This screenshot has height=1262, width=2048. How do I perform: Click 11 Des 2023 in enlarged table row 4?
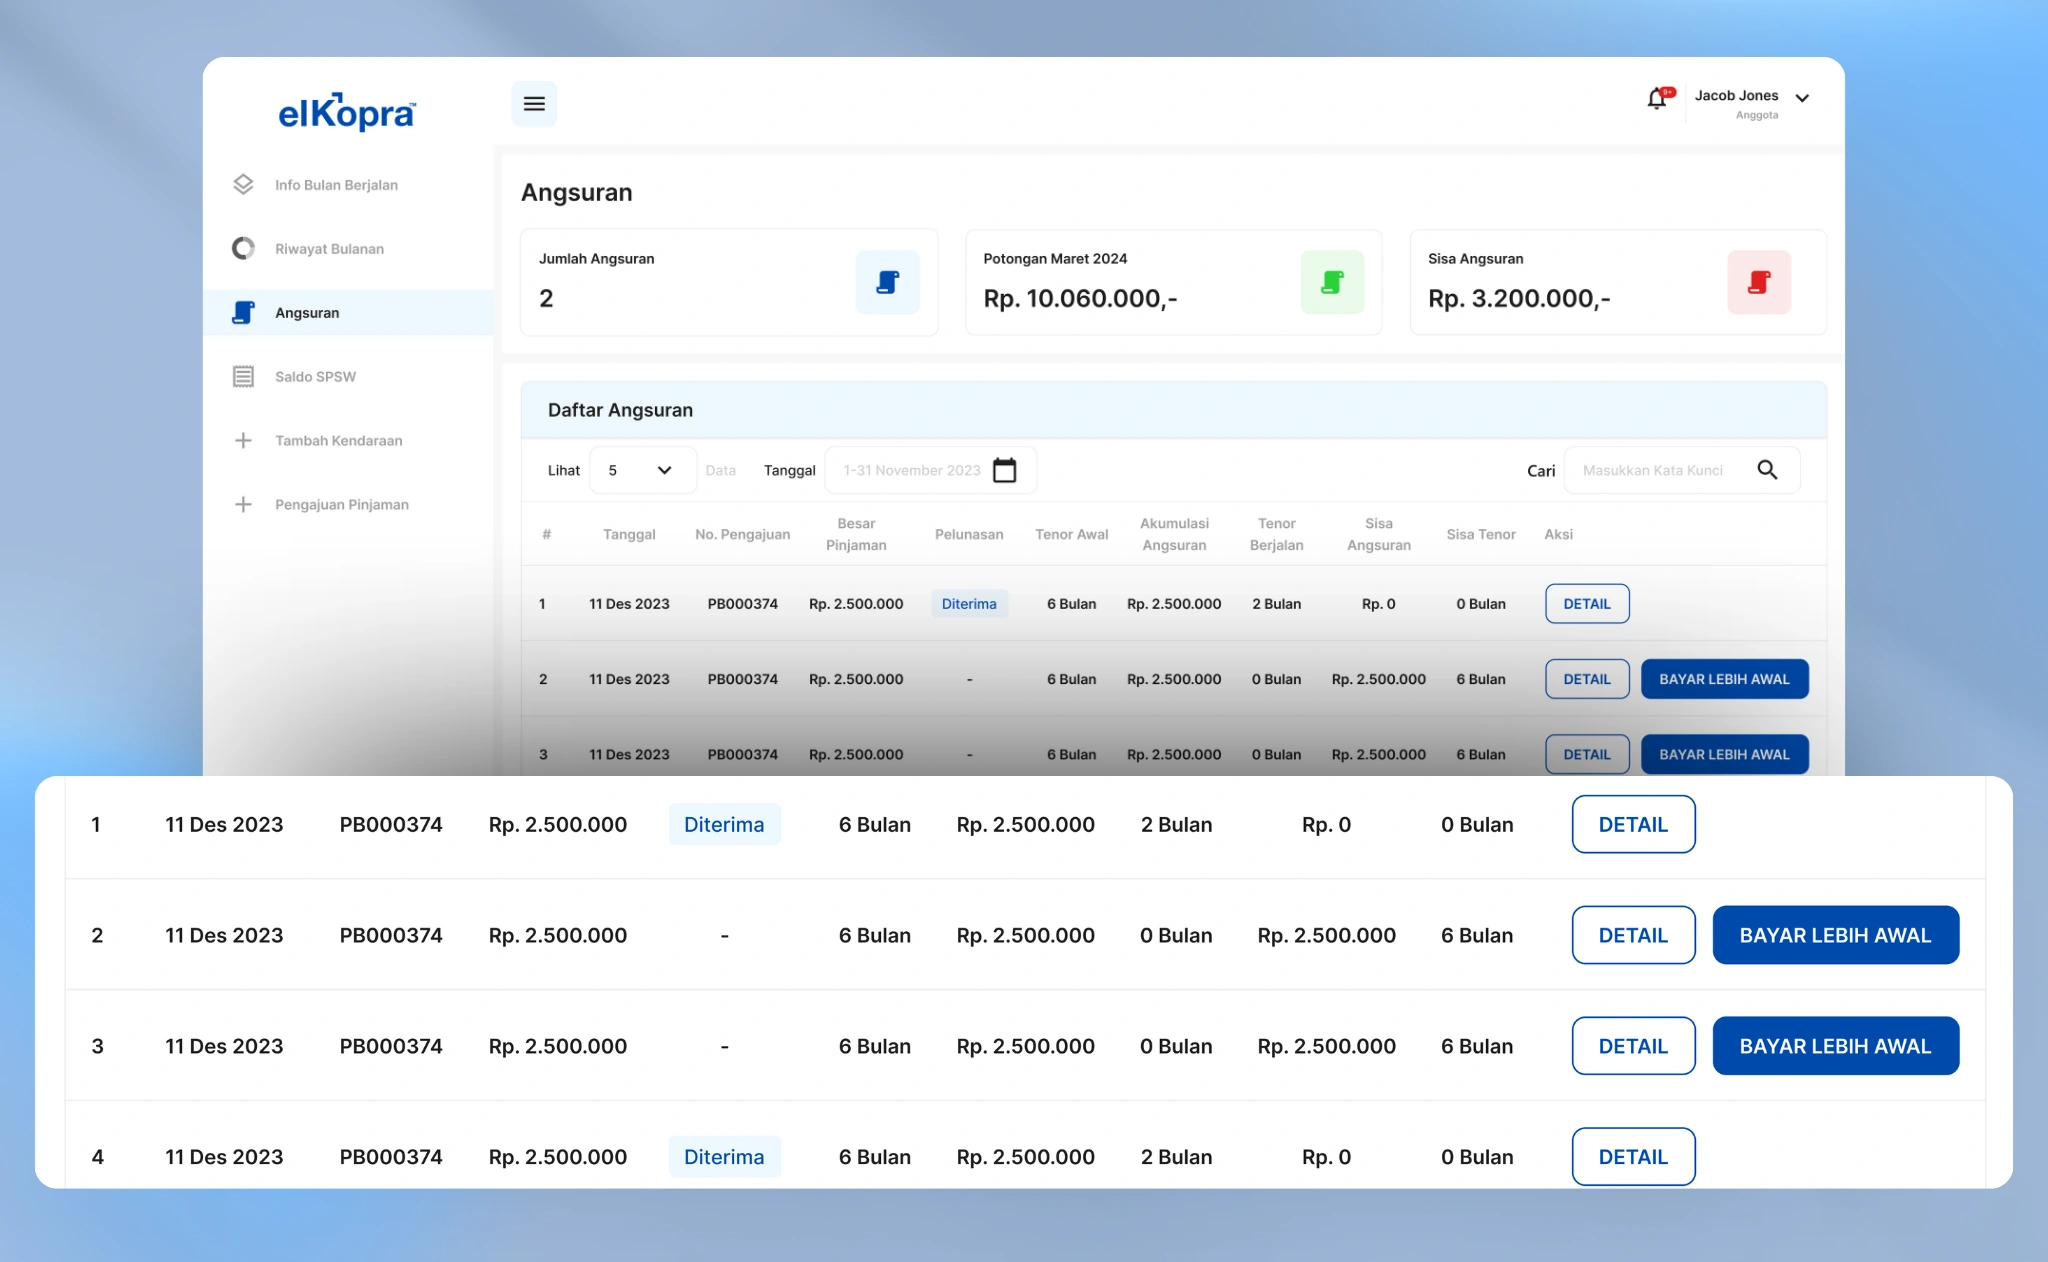click(224, 1157)
